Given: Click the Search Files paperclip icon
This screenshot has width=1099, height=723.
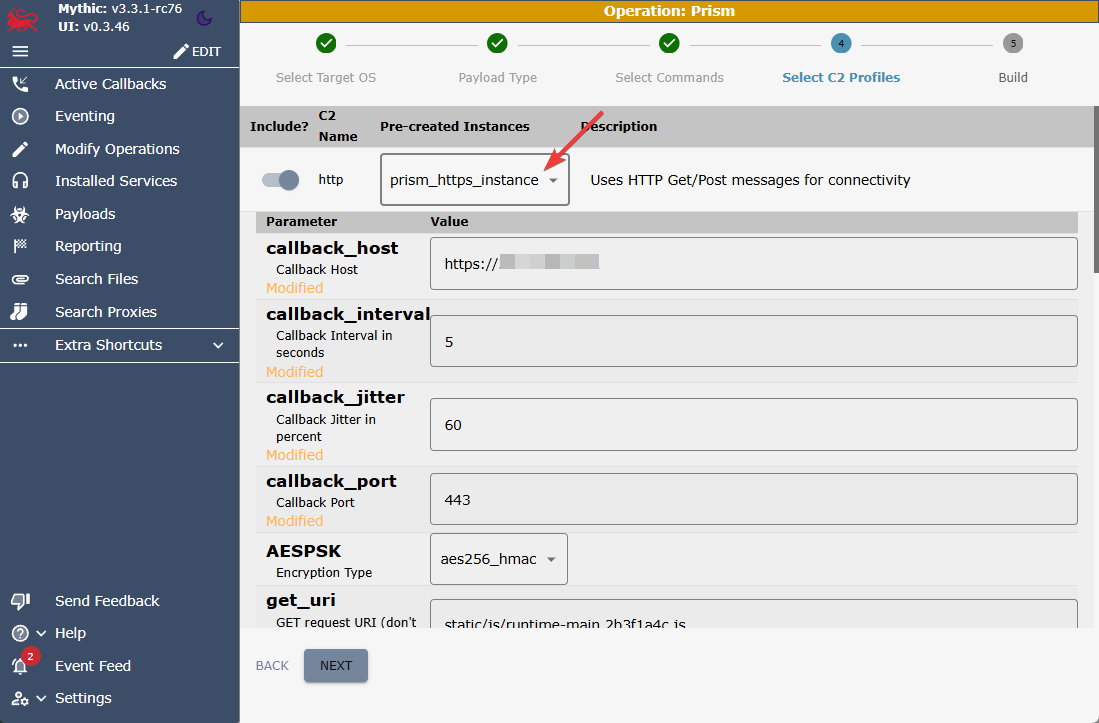Looking at the screenshot, I should (20, 279).
